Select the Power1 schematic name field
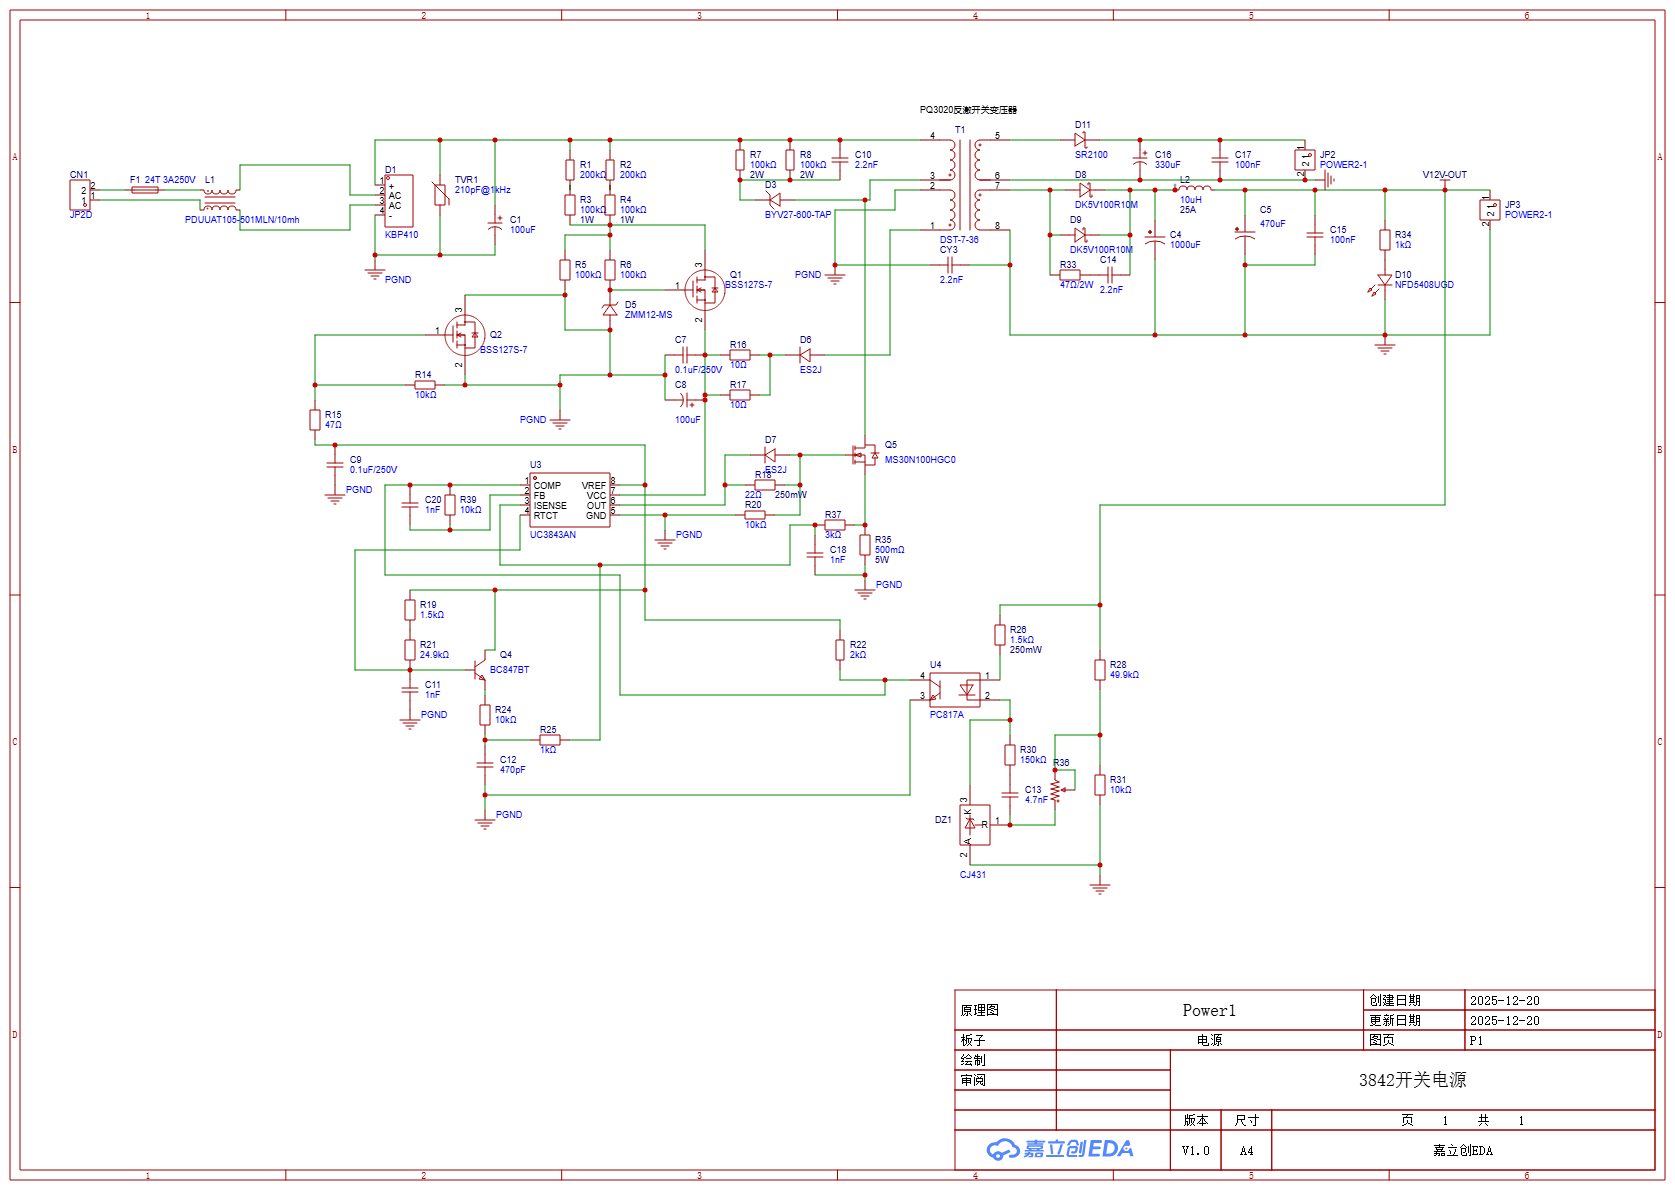 click(x=1209, y=1010)
